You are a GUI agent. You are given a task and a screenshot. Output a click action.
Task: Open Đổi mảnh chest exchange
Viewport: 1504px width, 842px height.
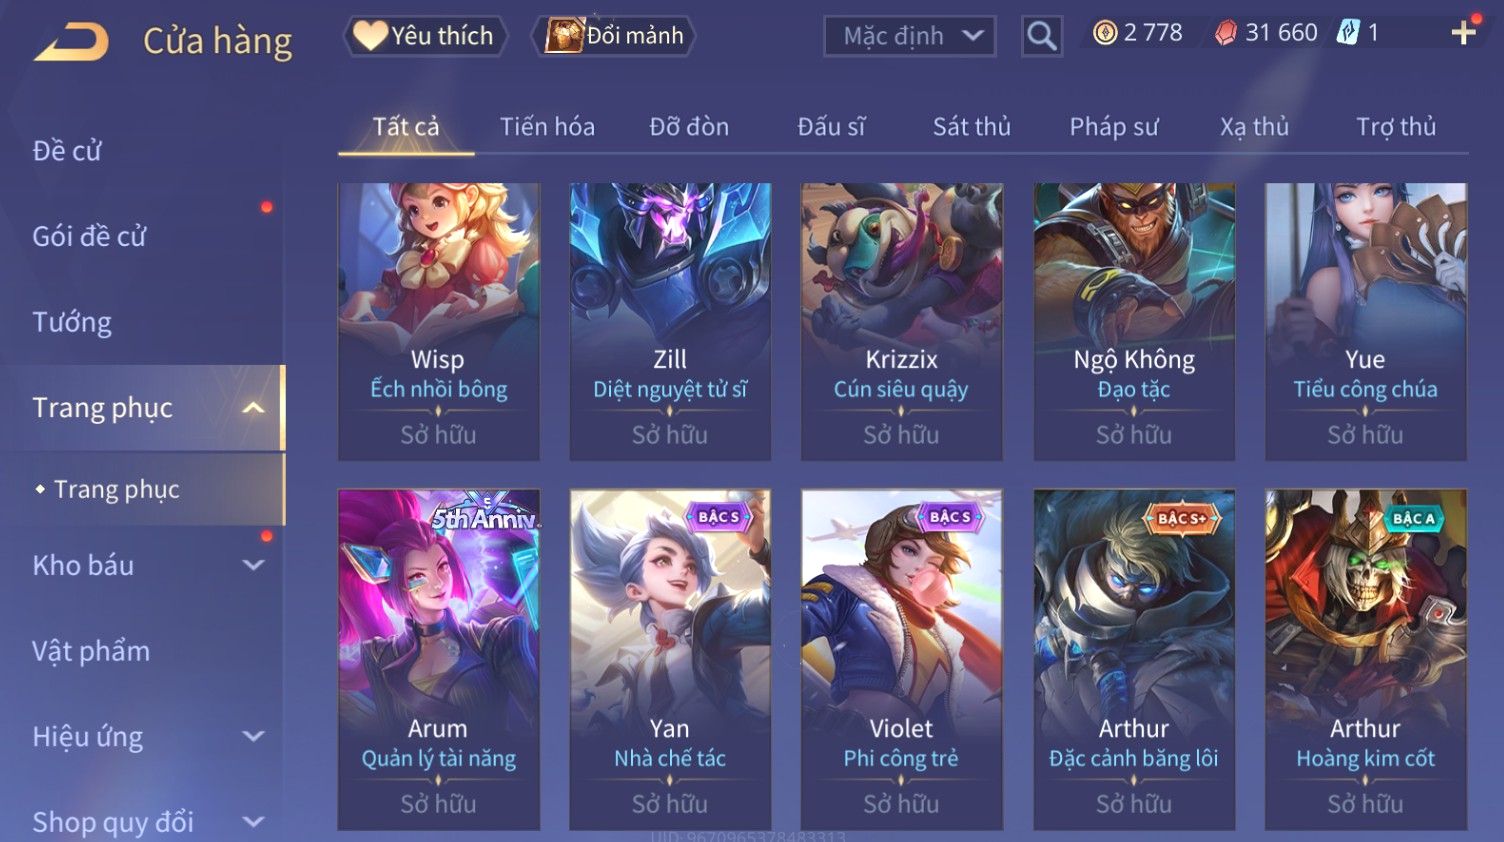click(616, 36)
